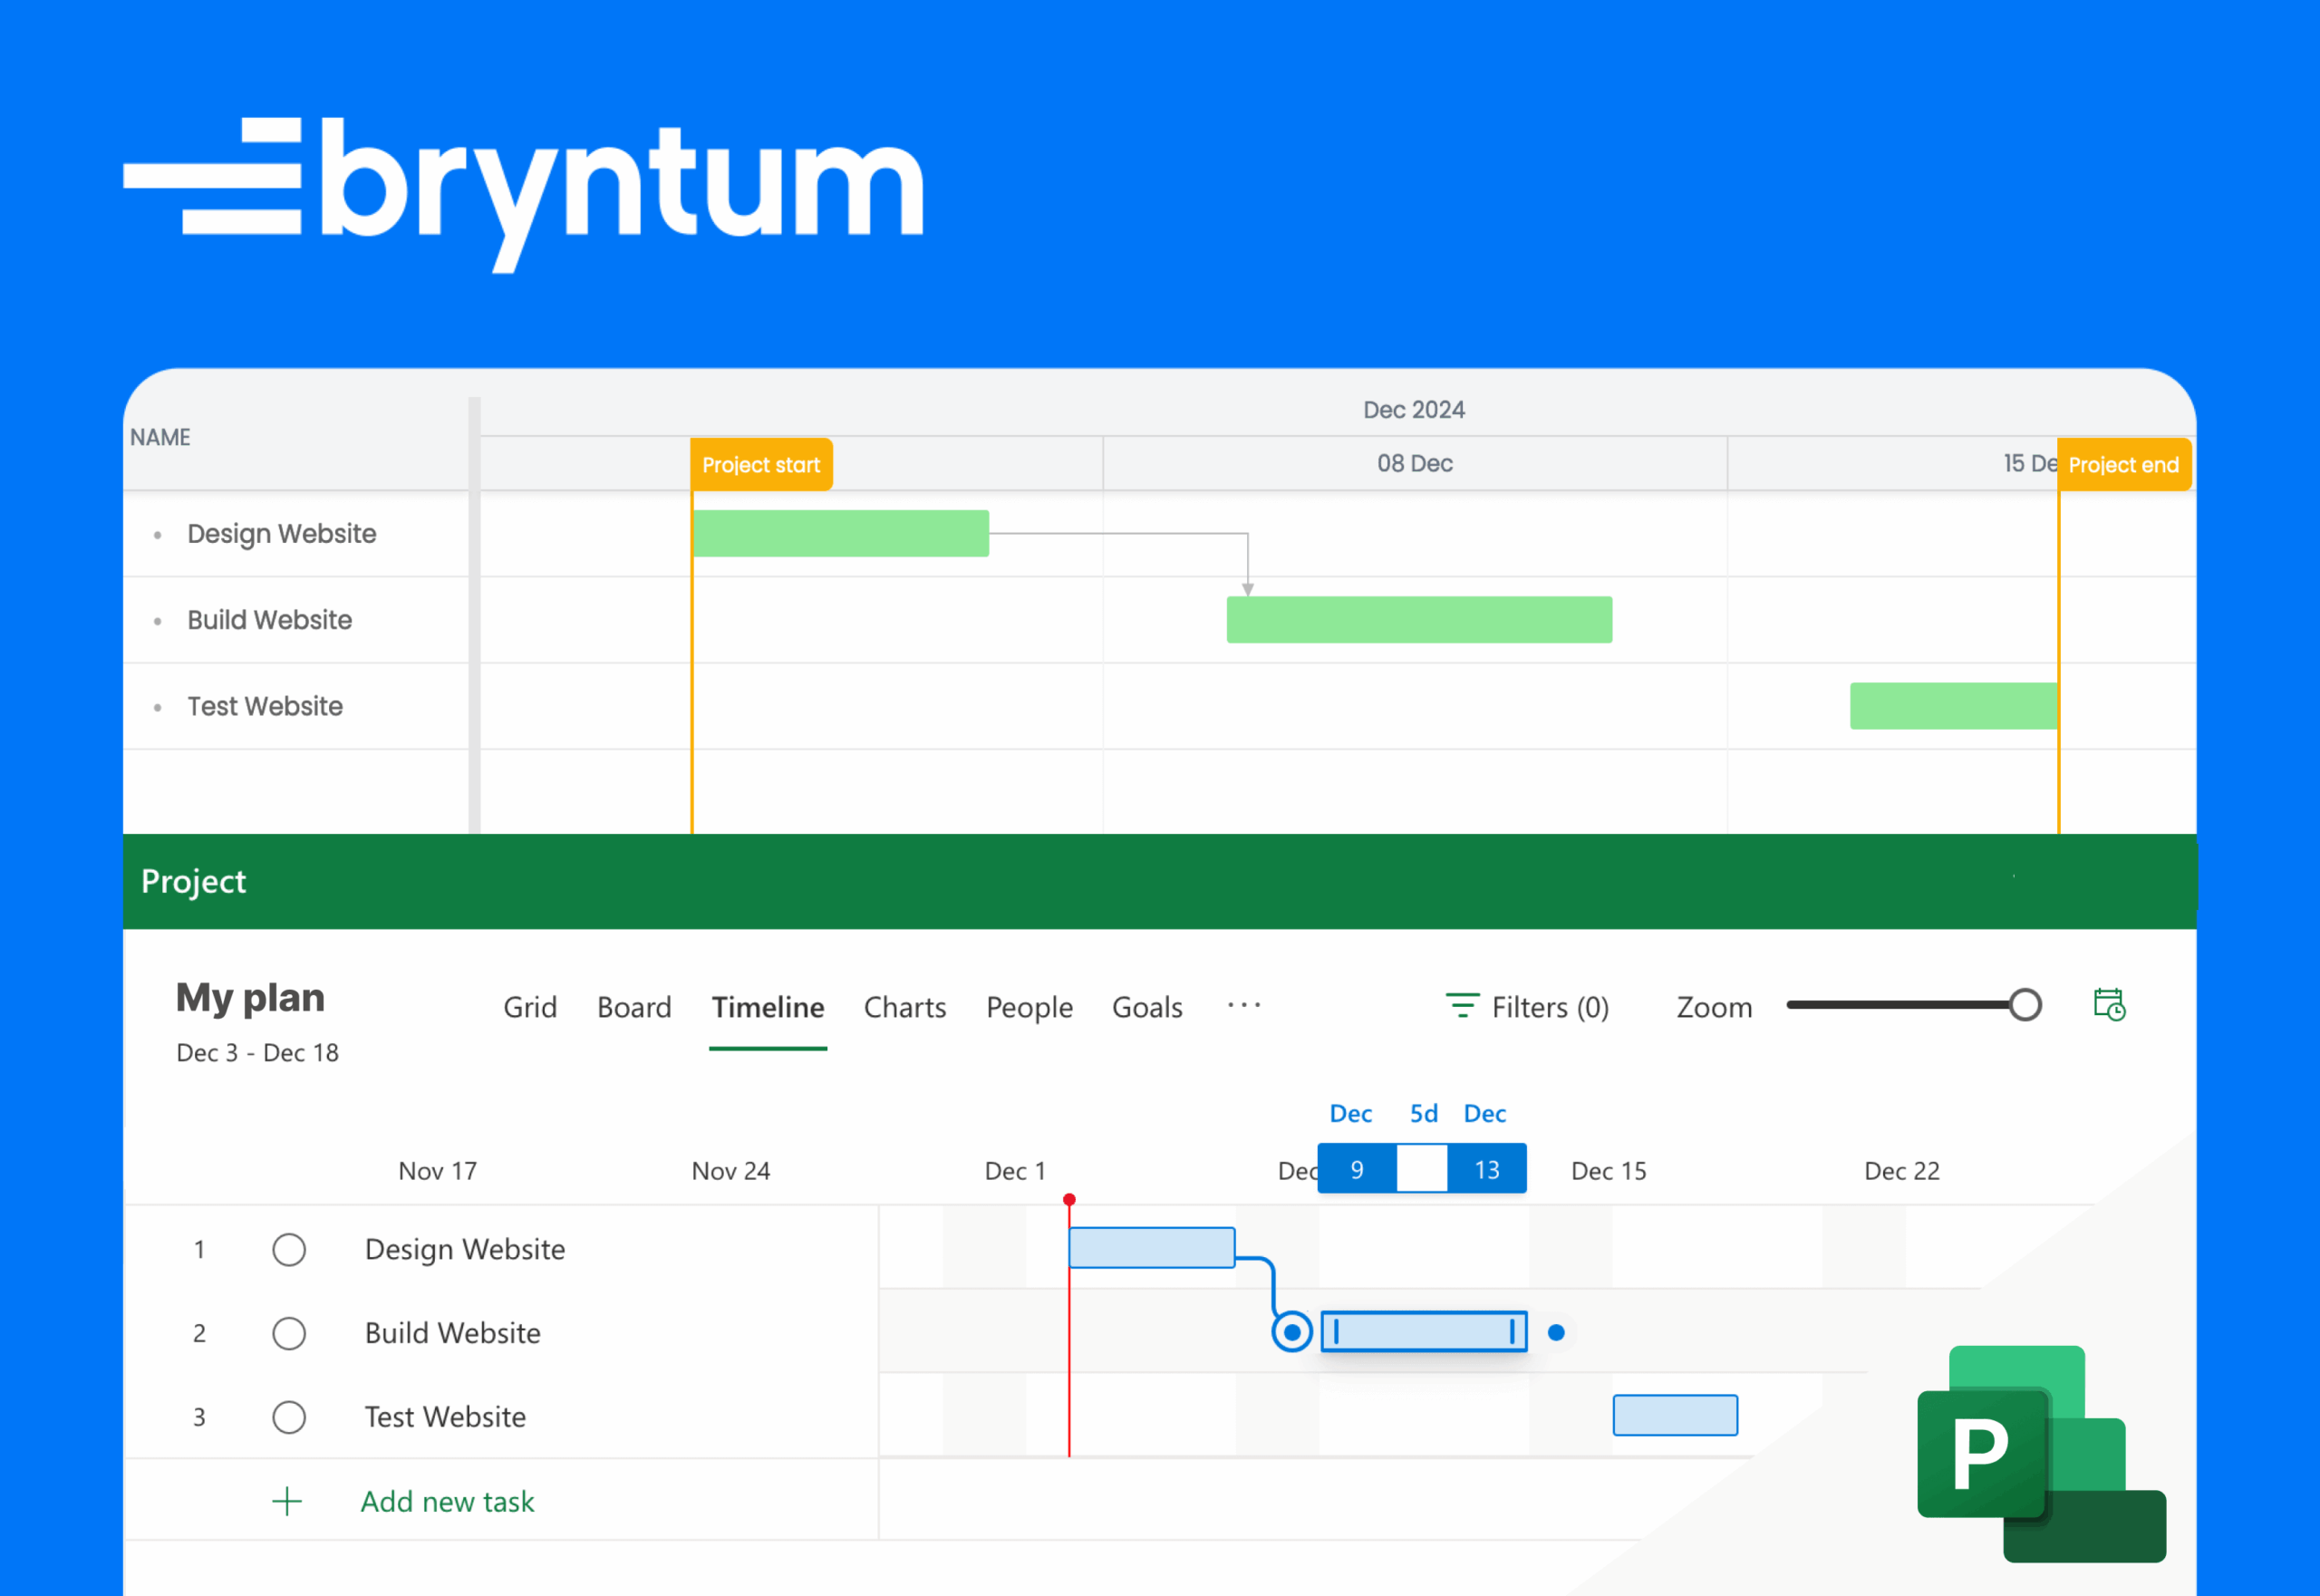
Task: Mark the Design Website task complete
Action: (x=289, y=1249)
